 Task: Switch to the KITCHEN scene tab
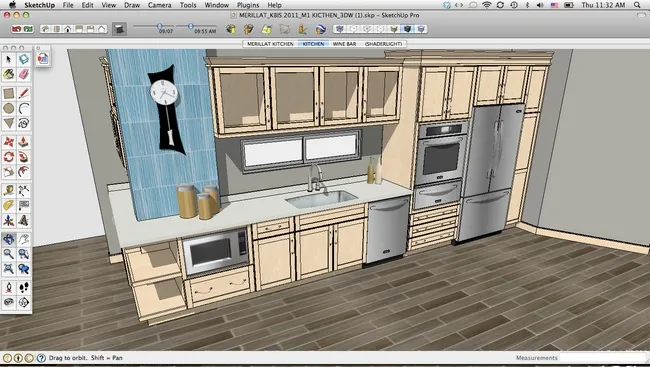(x=313, y=44)
